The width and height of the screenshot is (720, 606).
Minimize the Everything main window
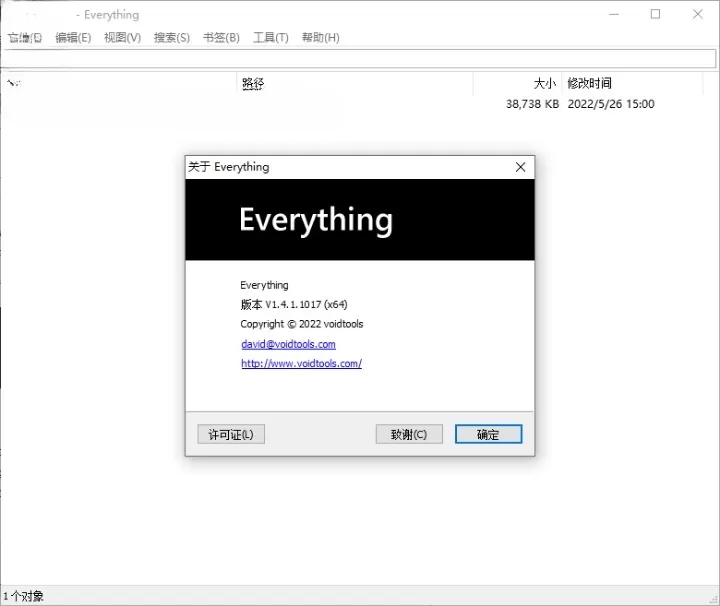point(614,14)
